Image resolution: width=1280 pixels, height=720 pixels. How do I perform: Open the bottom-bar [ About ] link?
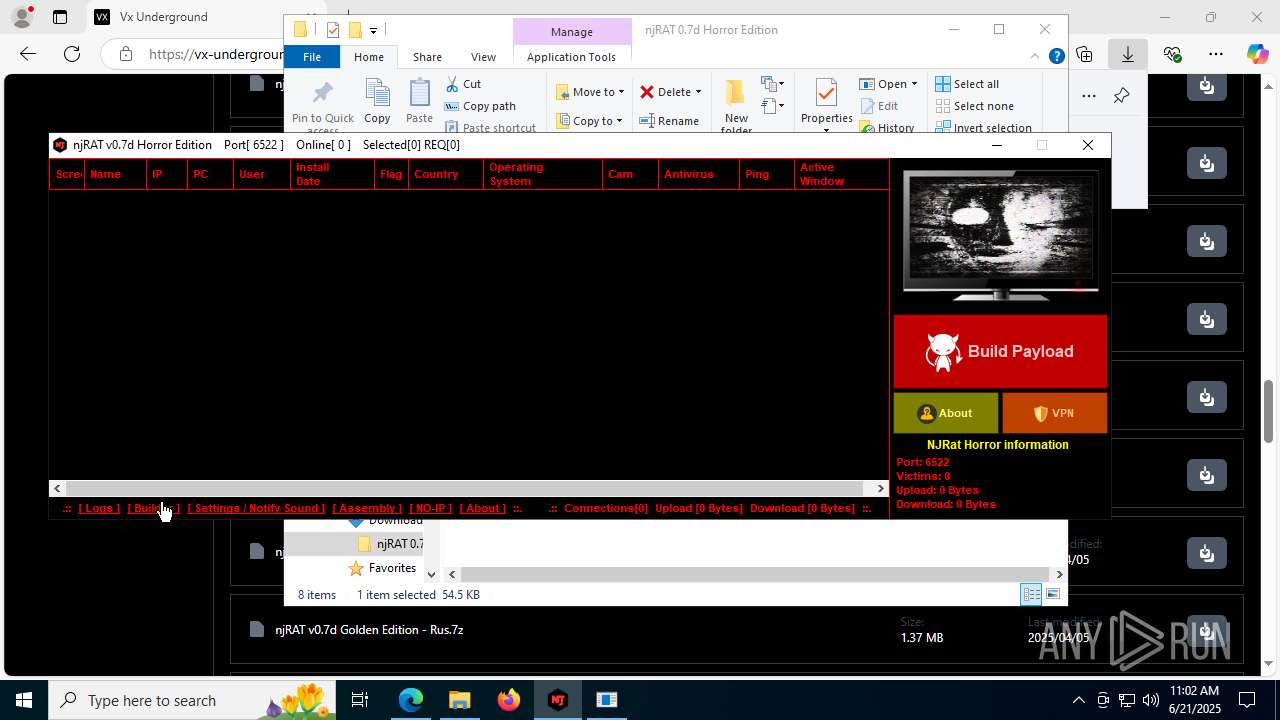coord(483,508)
